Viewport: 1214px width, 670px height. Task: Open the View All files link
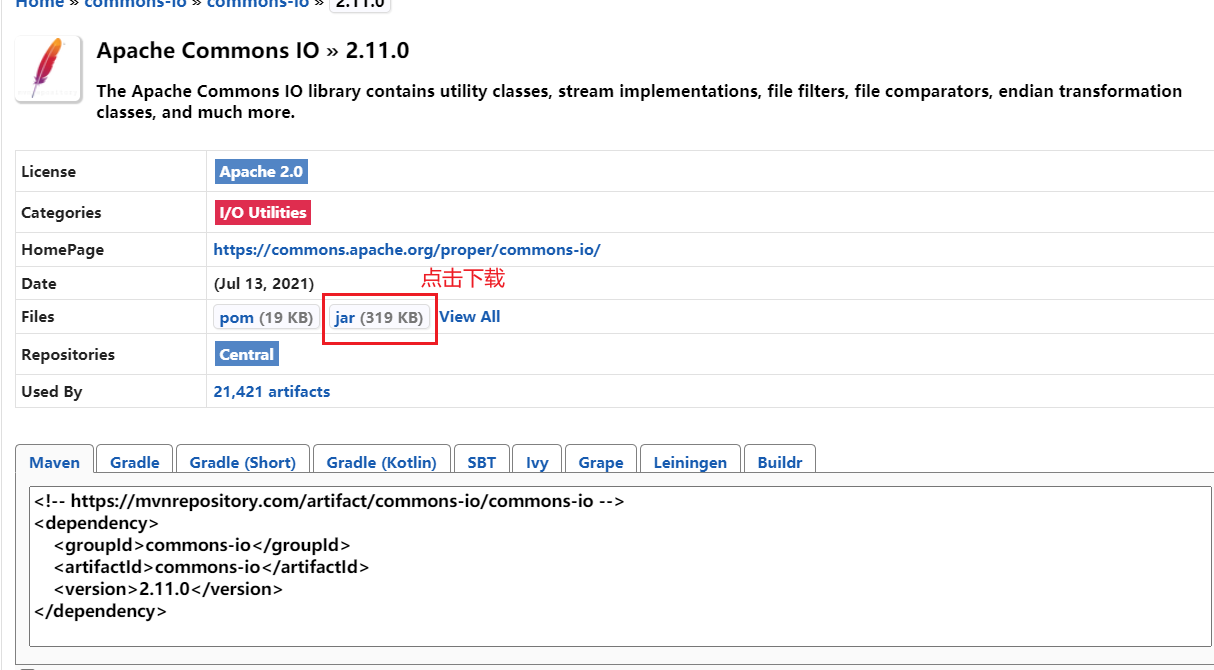(469, 317)
